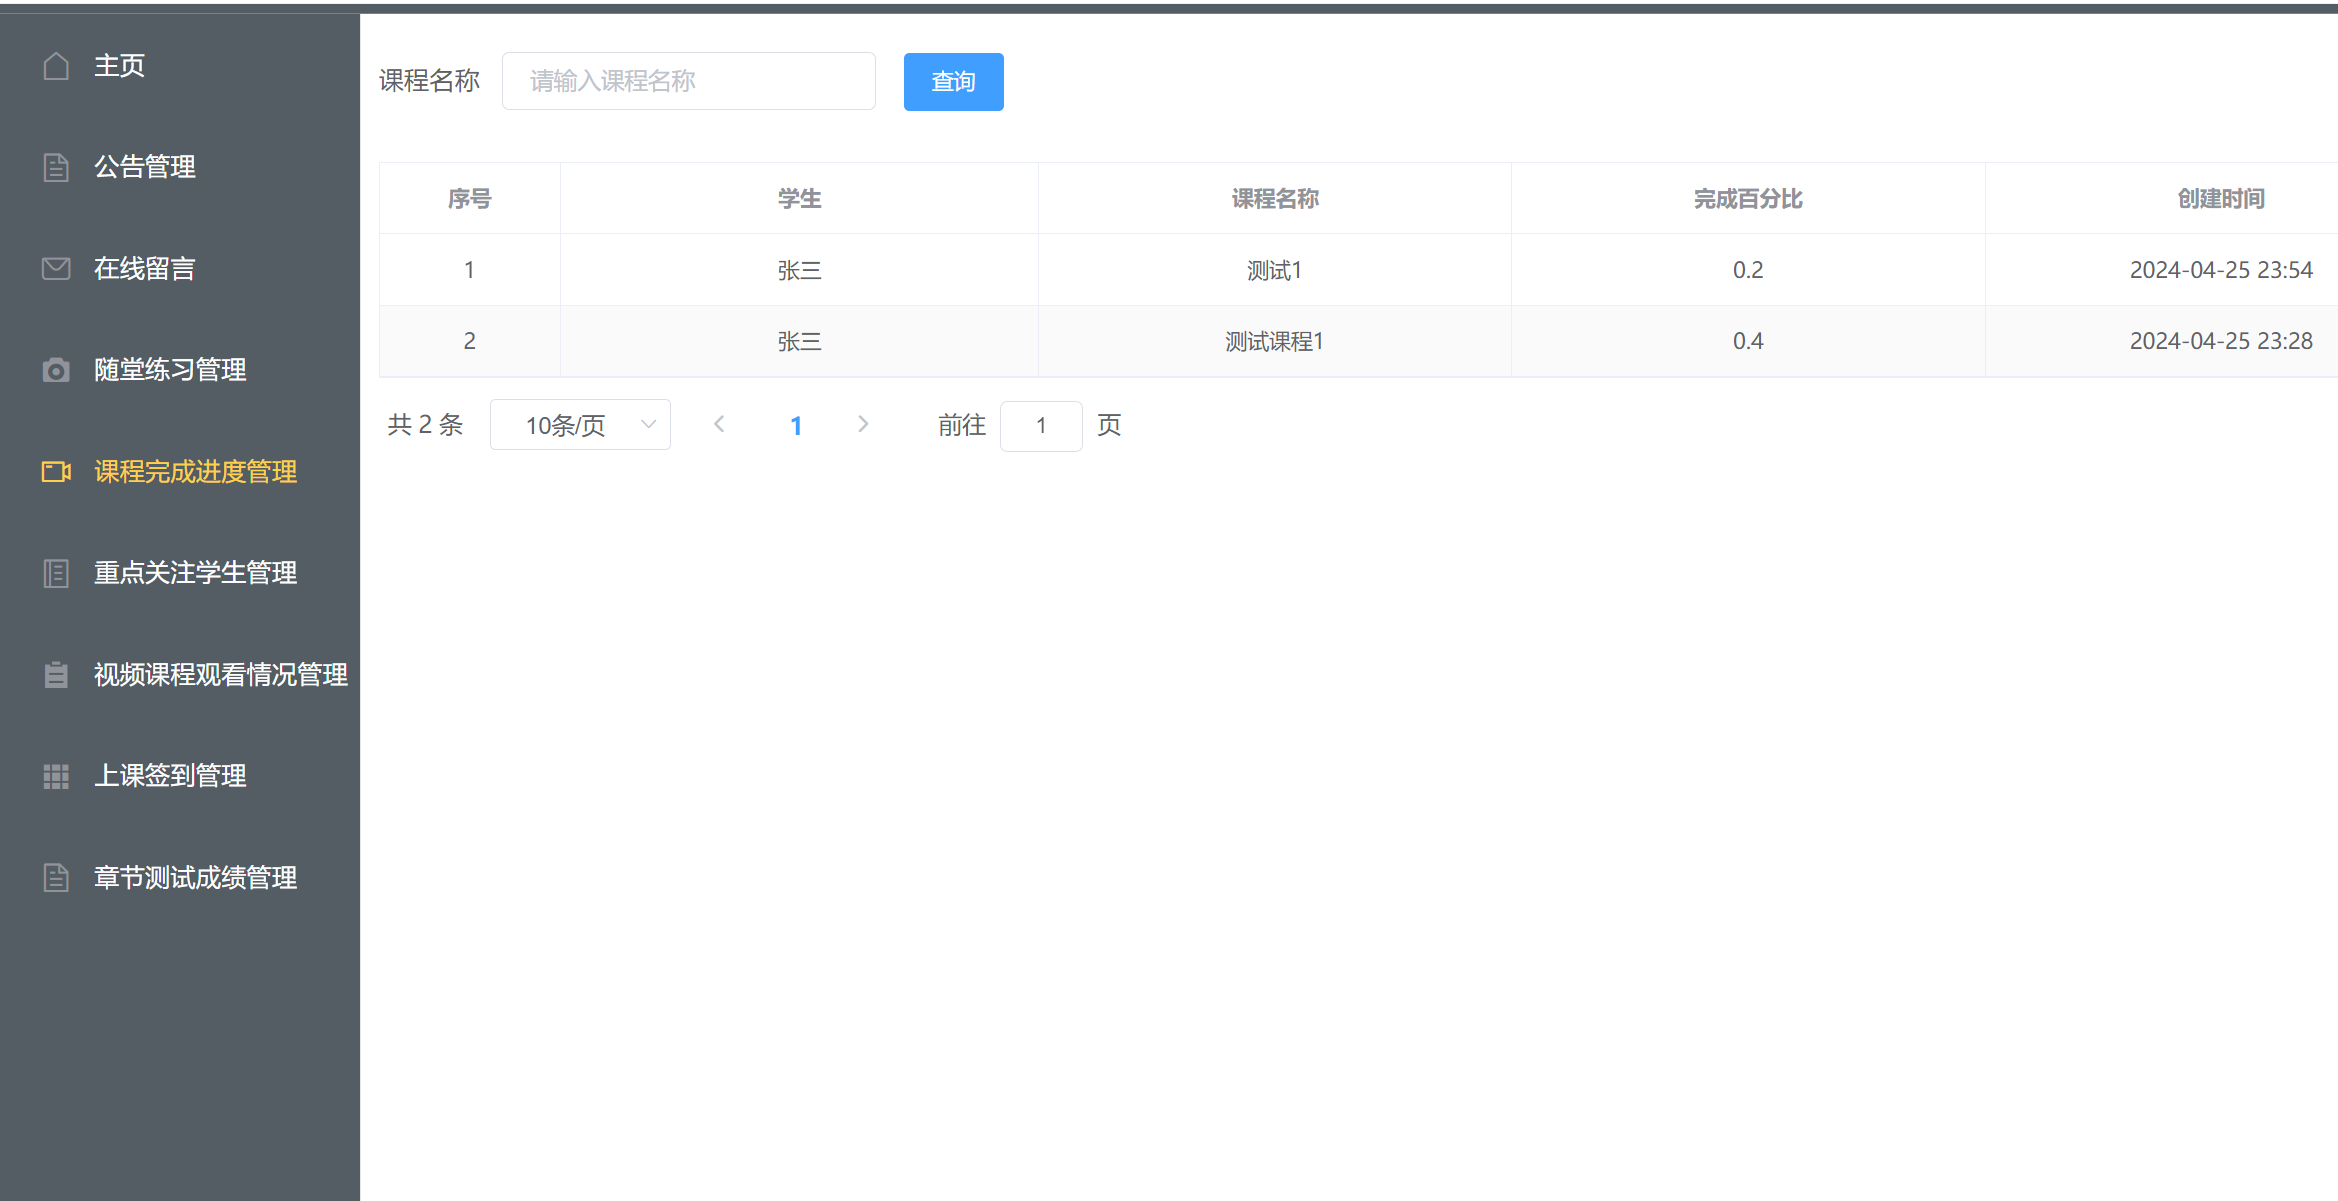
Task: Select the notebook icon beside 重点关注学生管理
Action: [56, 573]
